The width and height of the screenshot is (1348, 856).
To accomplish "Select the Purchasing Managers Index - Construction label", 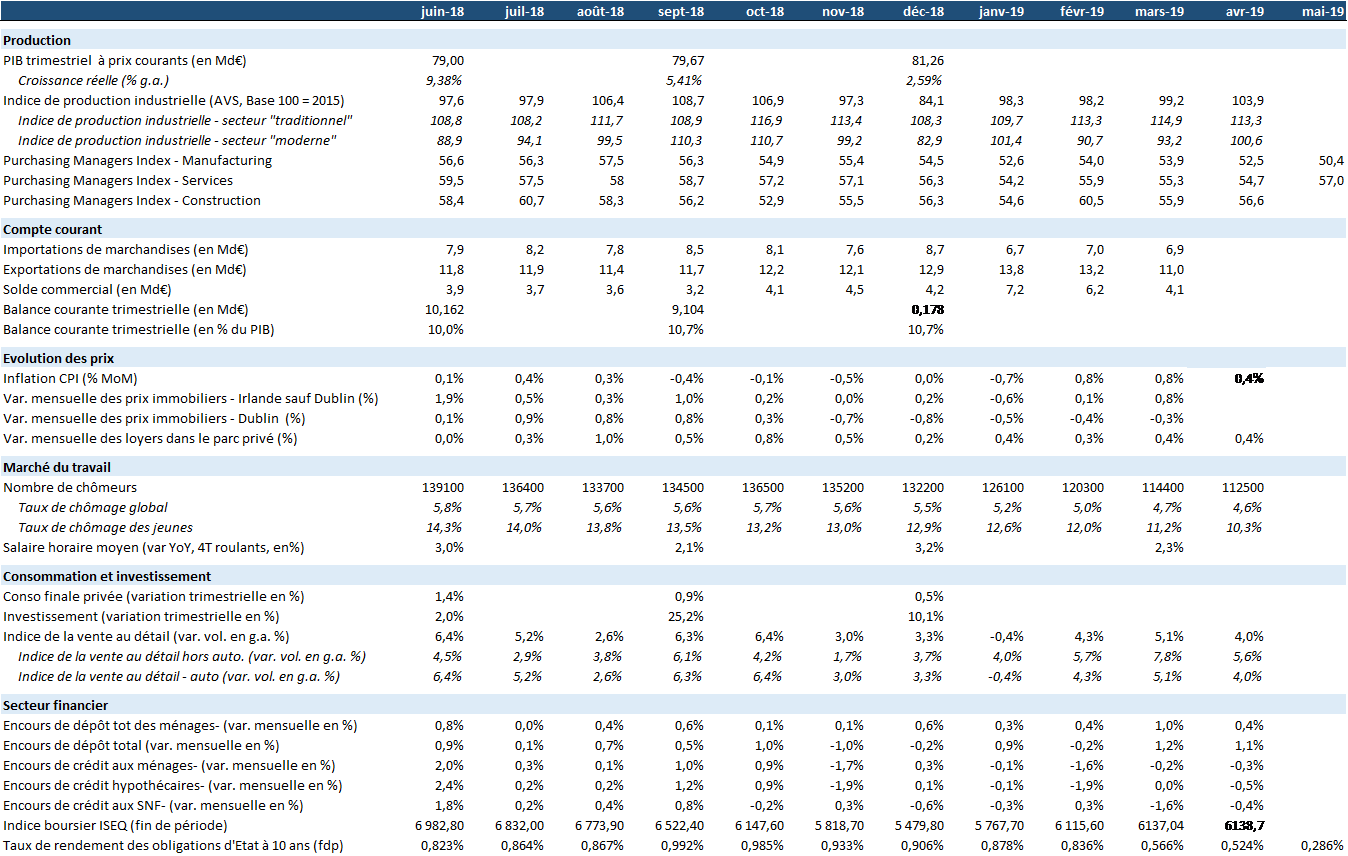I will tap(132, 201).
